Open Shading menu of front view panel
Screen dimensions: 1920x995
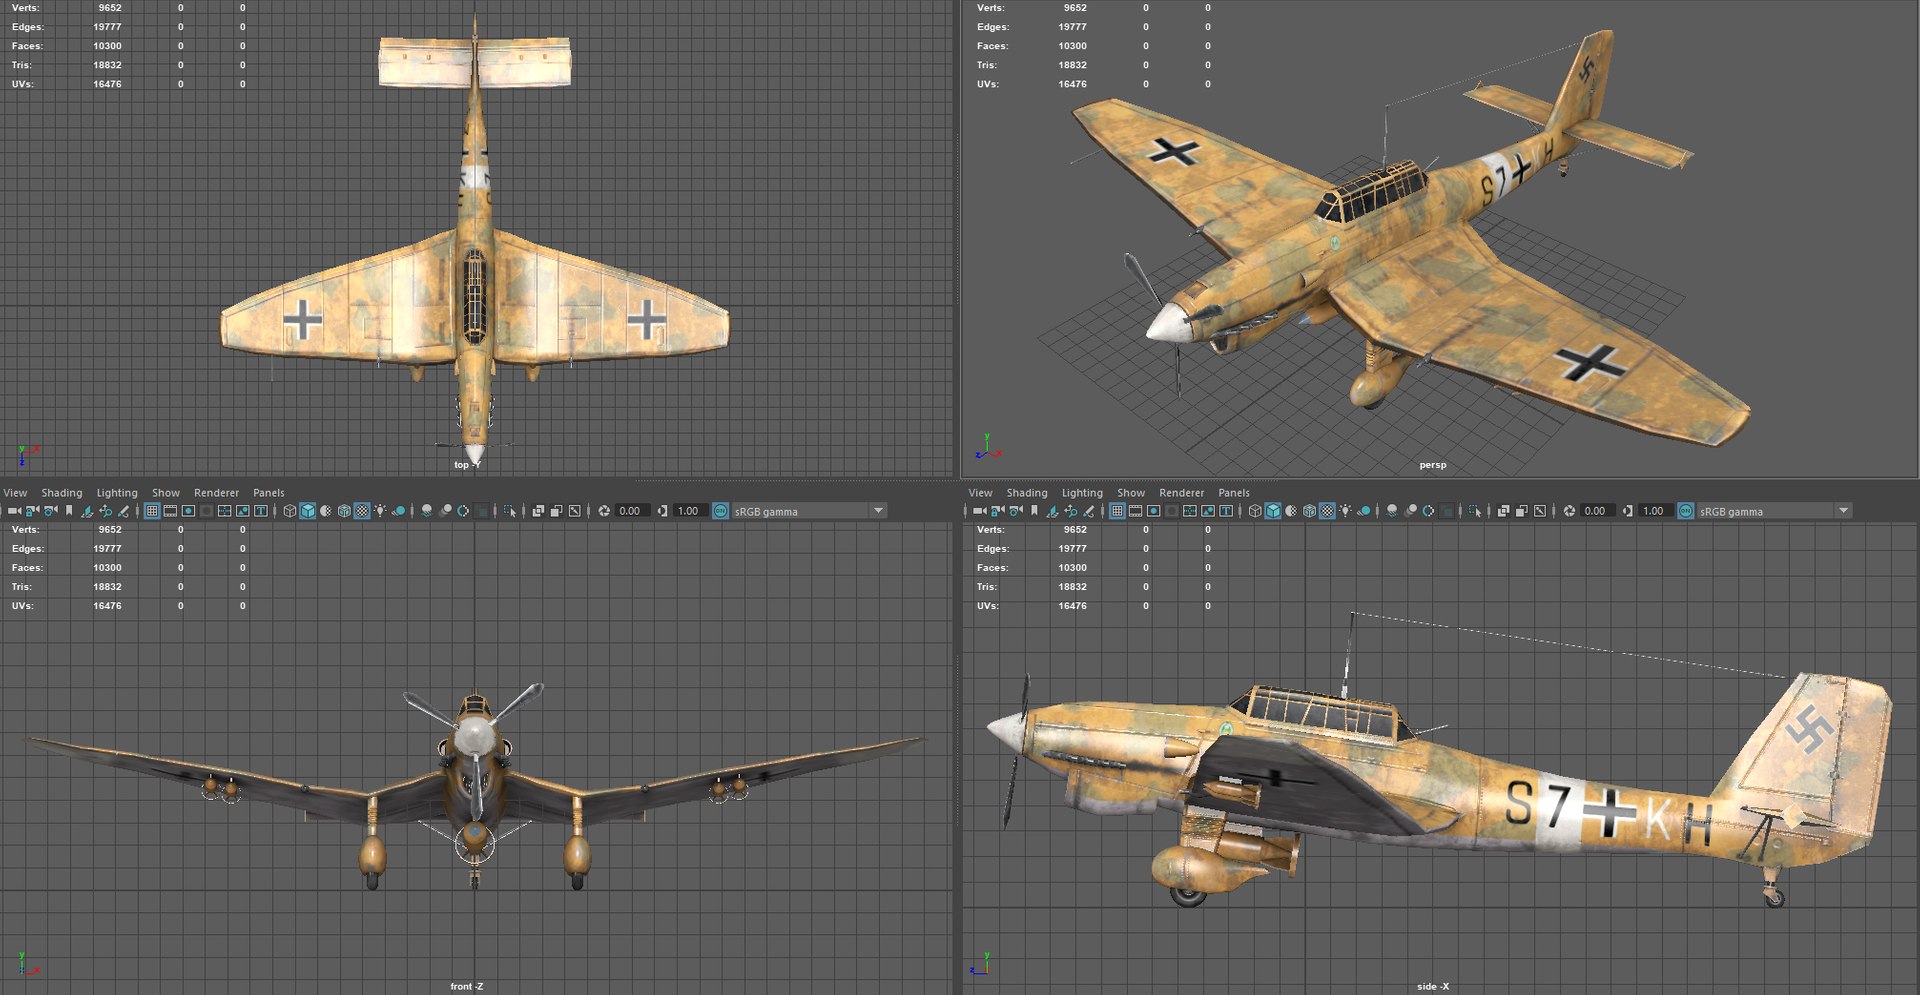(x=62, y=493)
